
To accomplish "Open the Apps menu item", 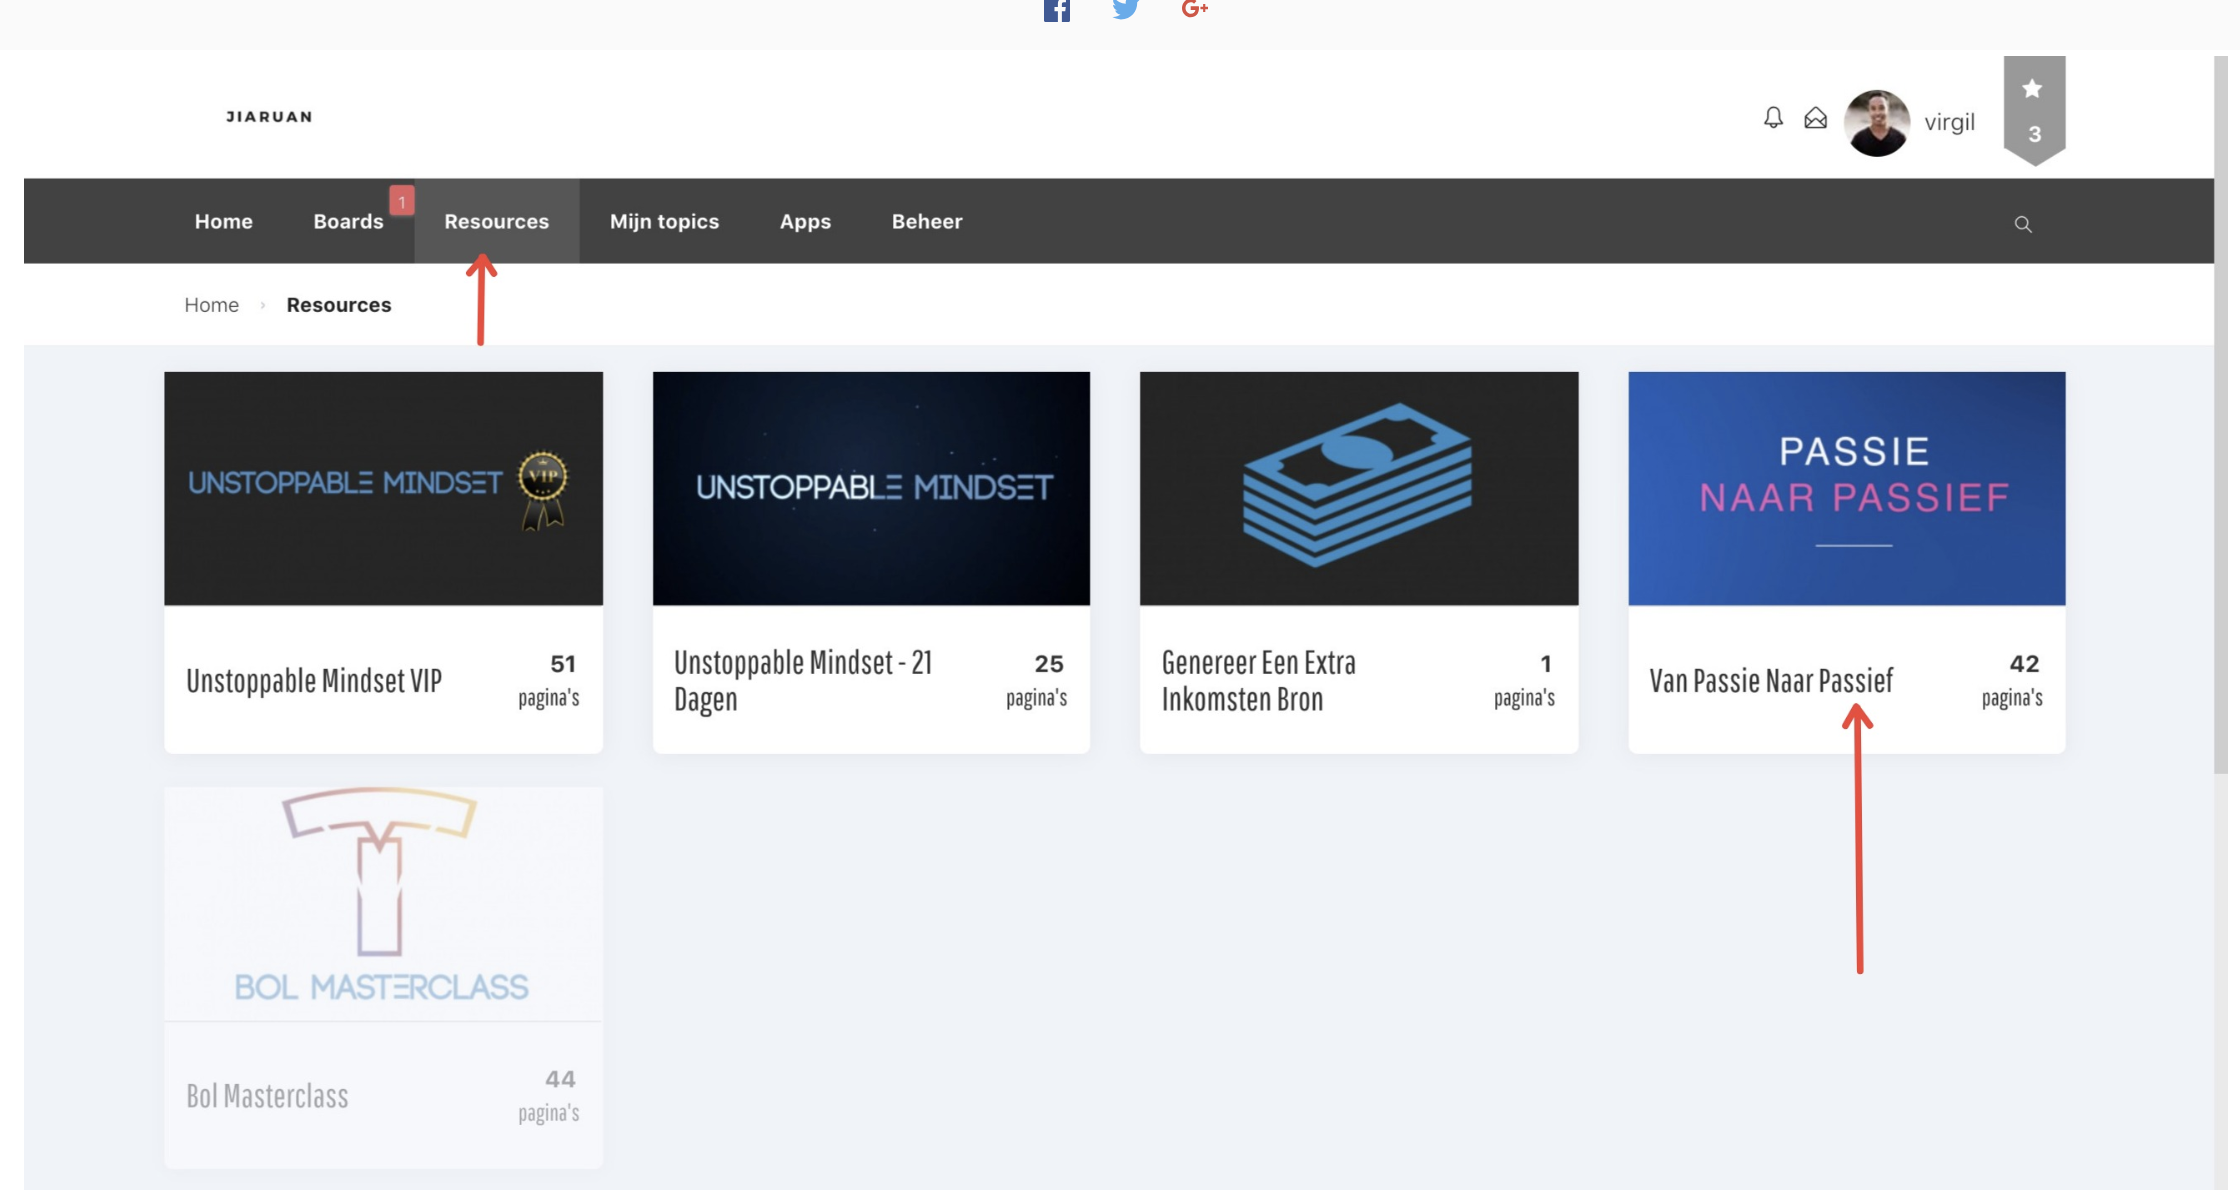I will 805,221.
